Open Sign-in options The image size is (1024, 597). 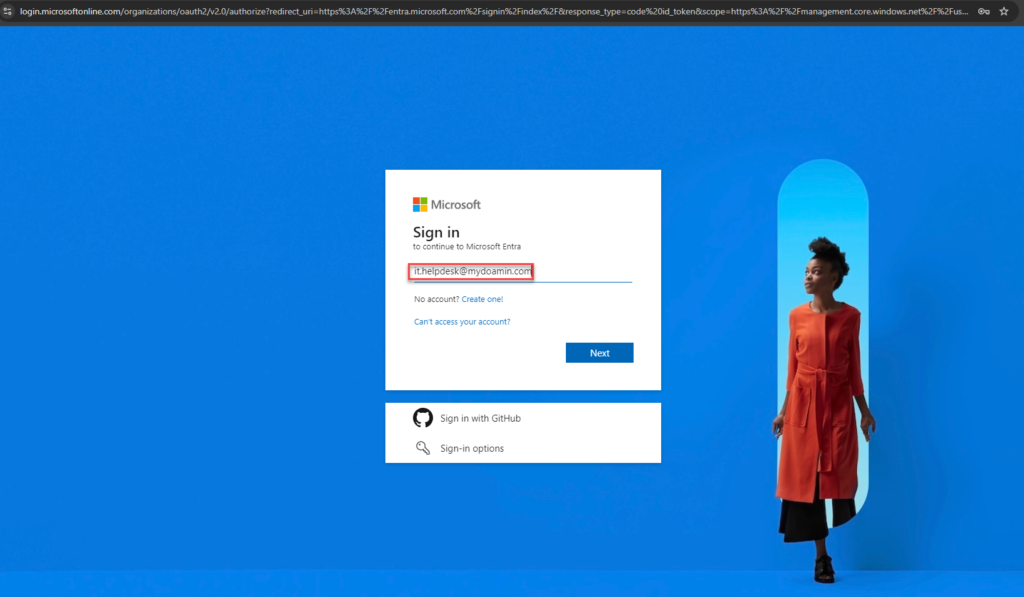pyautogui.click(x=472, y=448)
